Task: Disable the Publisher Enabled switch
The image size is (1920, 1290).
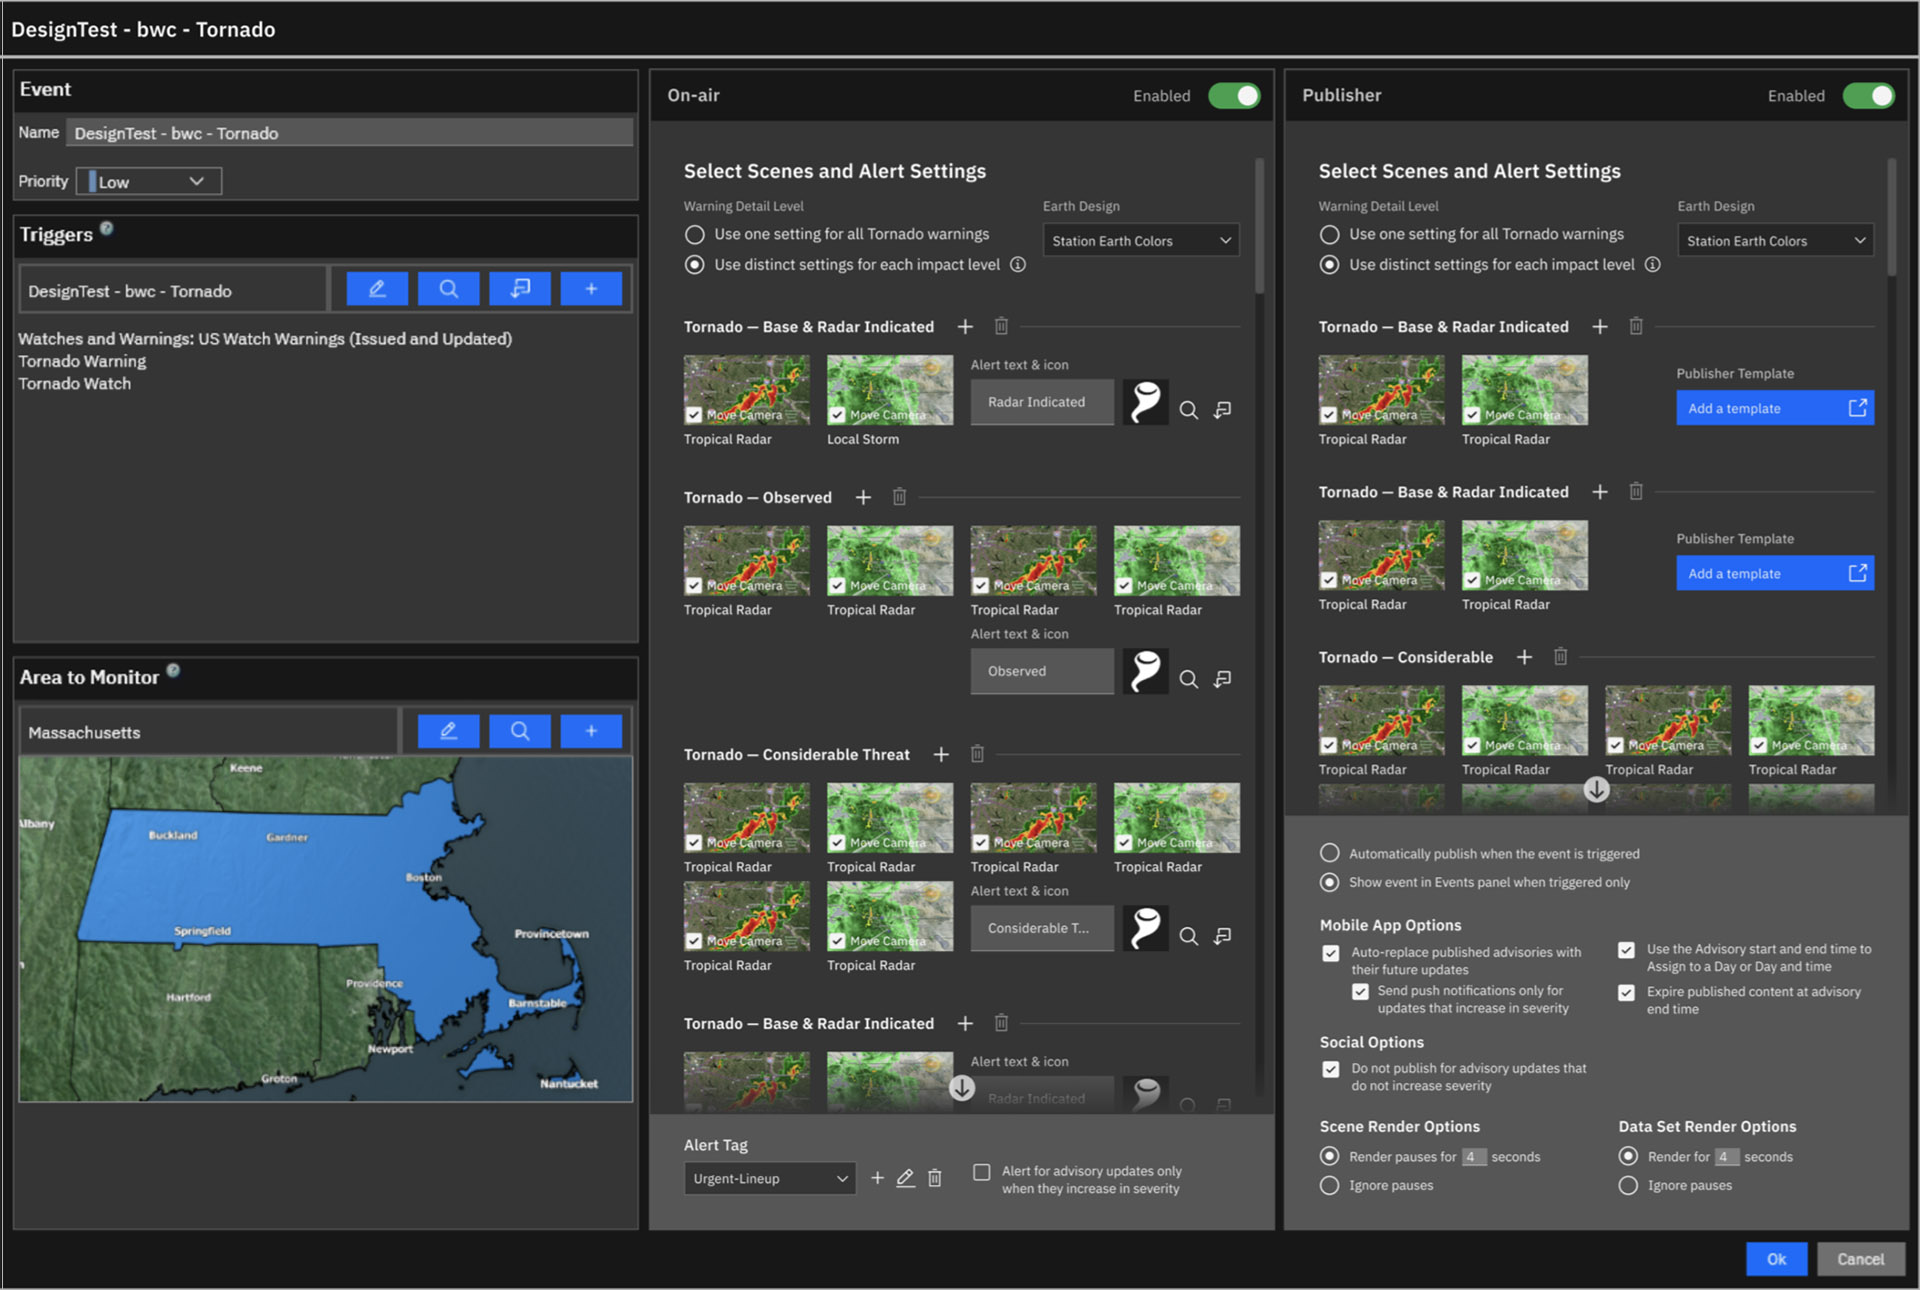Action: click(1868, 96)
